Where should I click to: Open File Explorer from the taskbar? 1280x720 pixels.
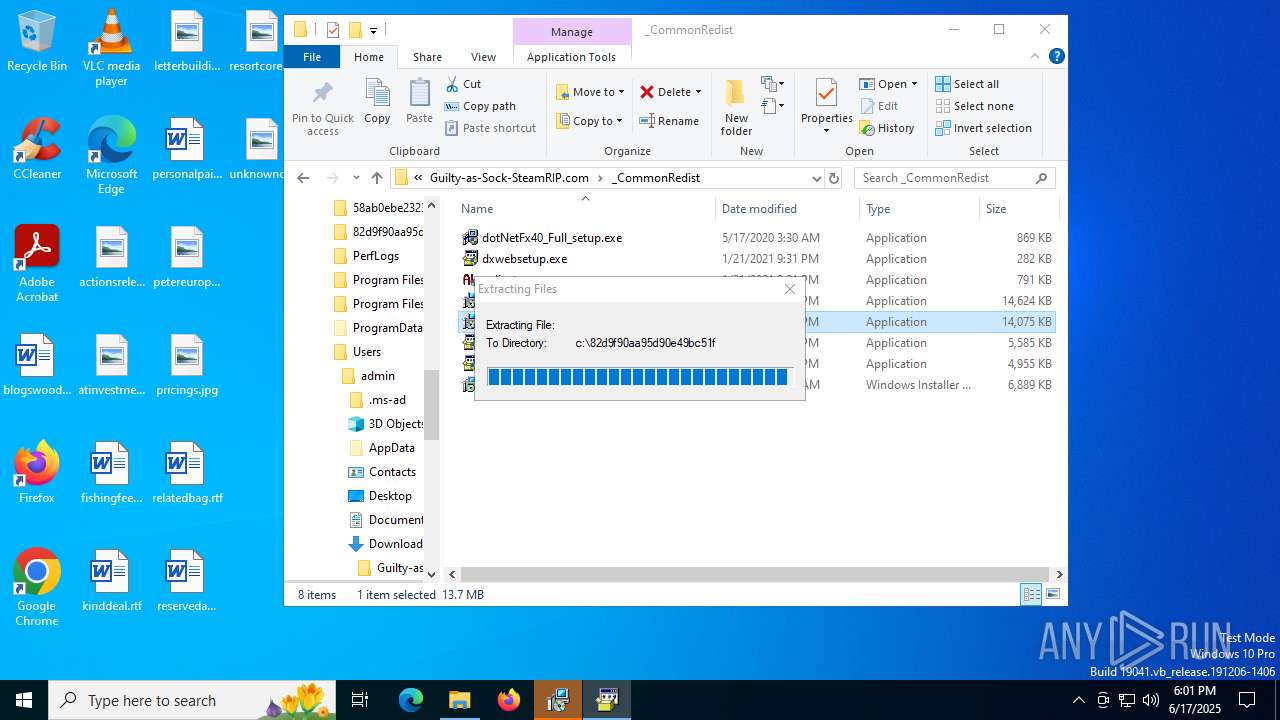[x=459, y=700]
